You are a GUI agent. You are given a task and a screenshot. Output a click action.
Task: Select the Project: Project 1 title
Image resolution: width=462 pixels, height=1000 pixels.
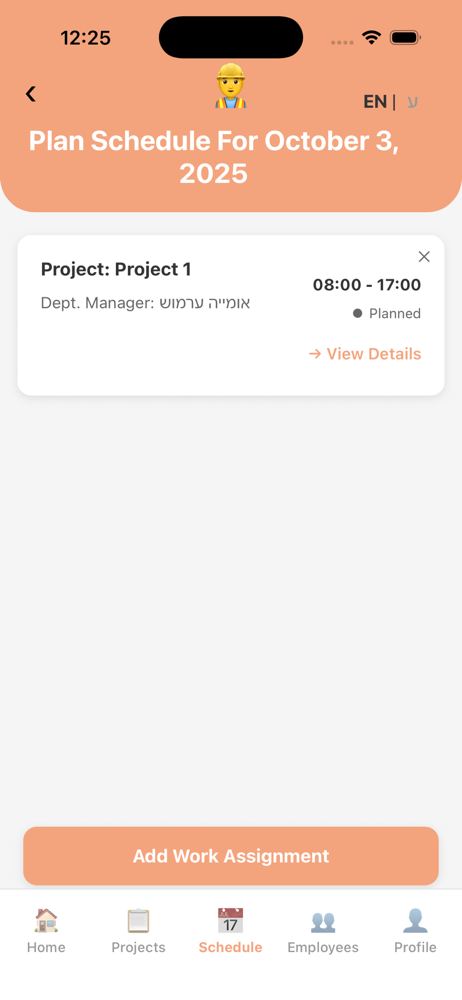[x=116, y=270]
